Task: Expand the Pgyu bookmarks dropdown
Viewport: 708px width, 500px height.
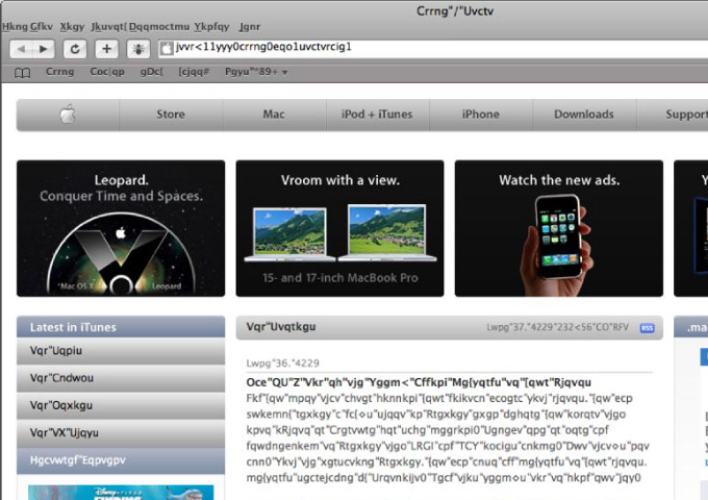Action: (x=256, y=72)
